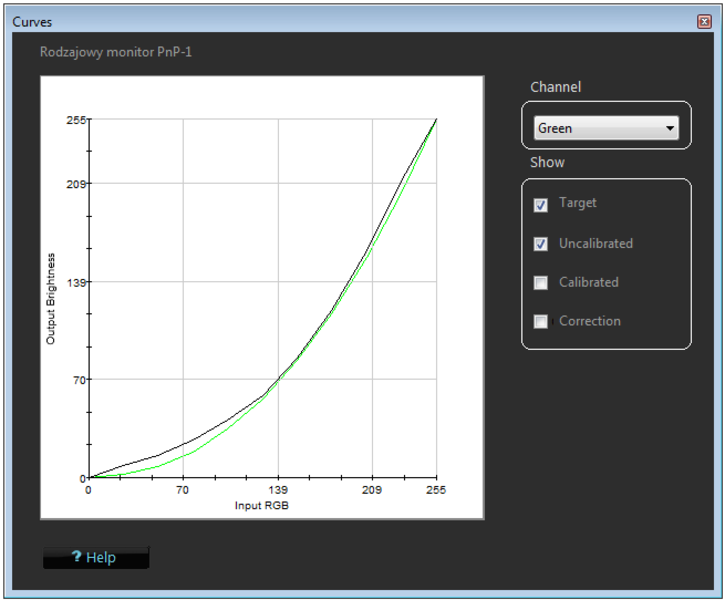Image resolution: width=725 pixels, height=600 pixels.
Task: Enable the Correction checkbox
Action: point(541,321)
